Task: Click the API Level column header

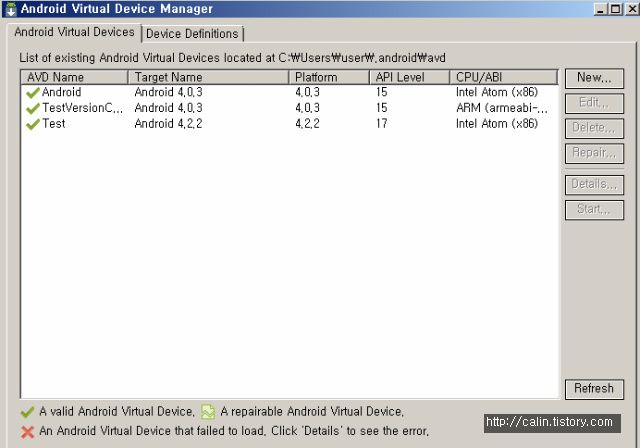Action: [x=409, y=77]
